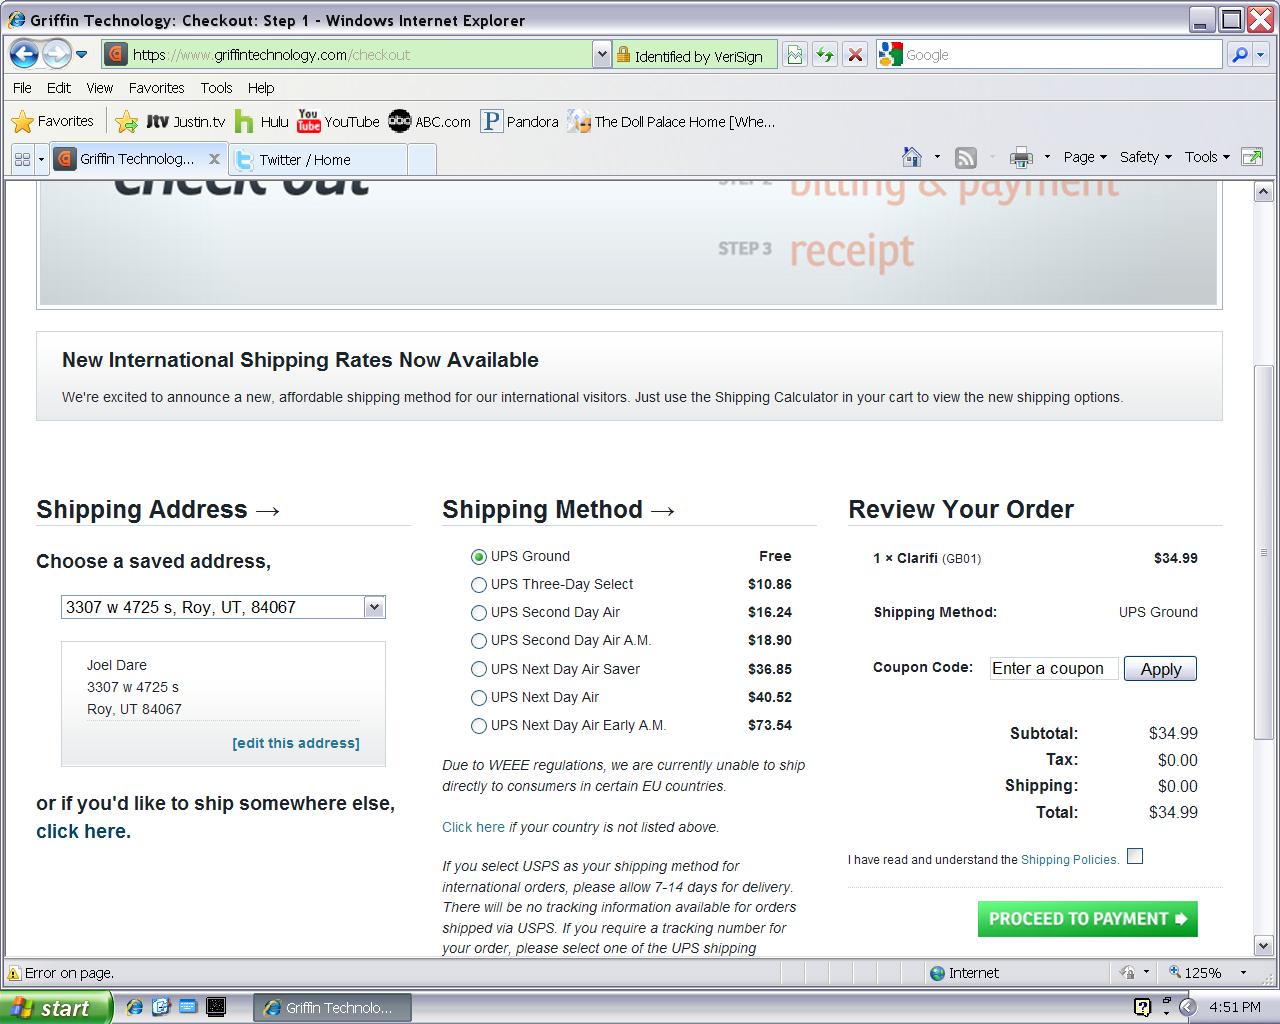Open the address bar URL dropdown

click(601, 55)
